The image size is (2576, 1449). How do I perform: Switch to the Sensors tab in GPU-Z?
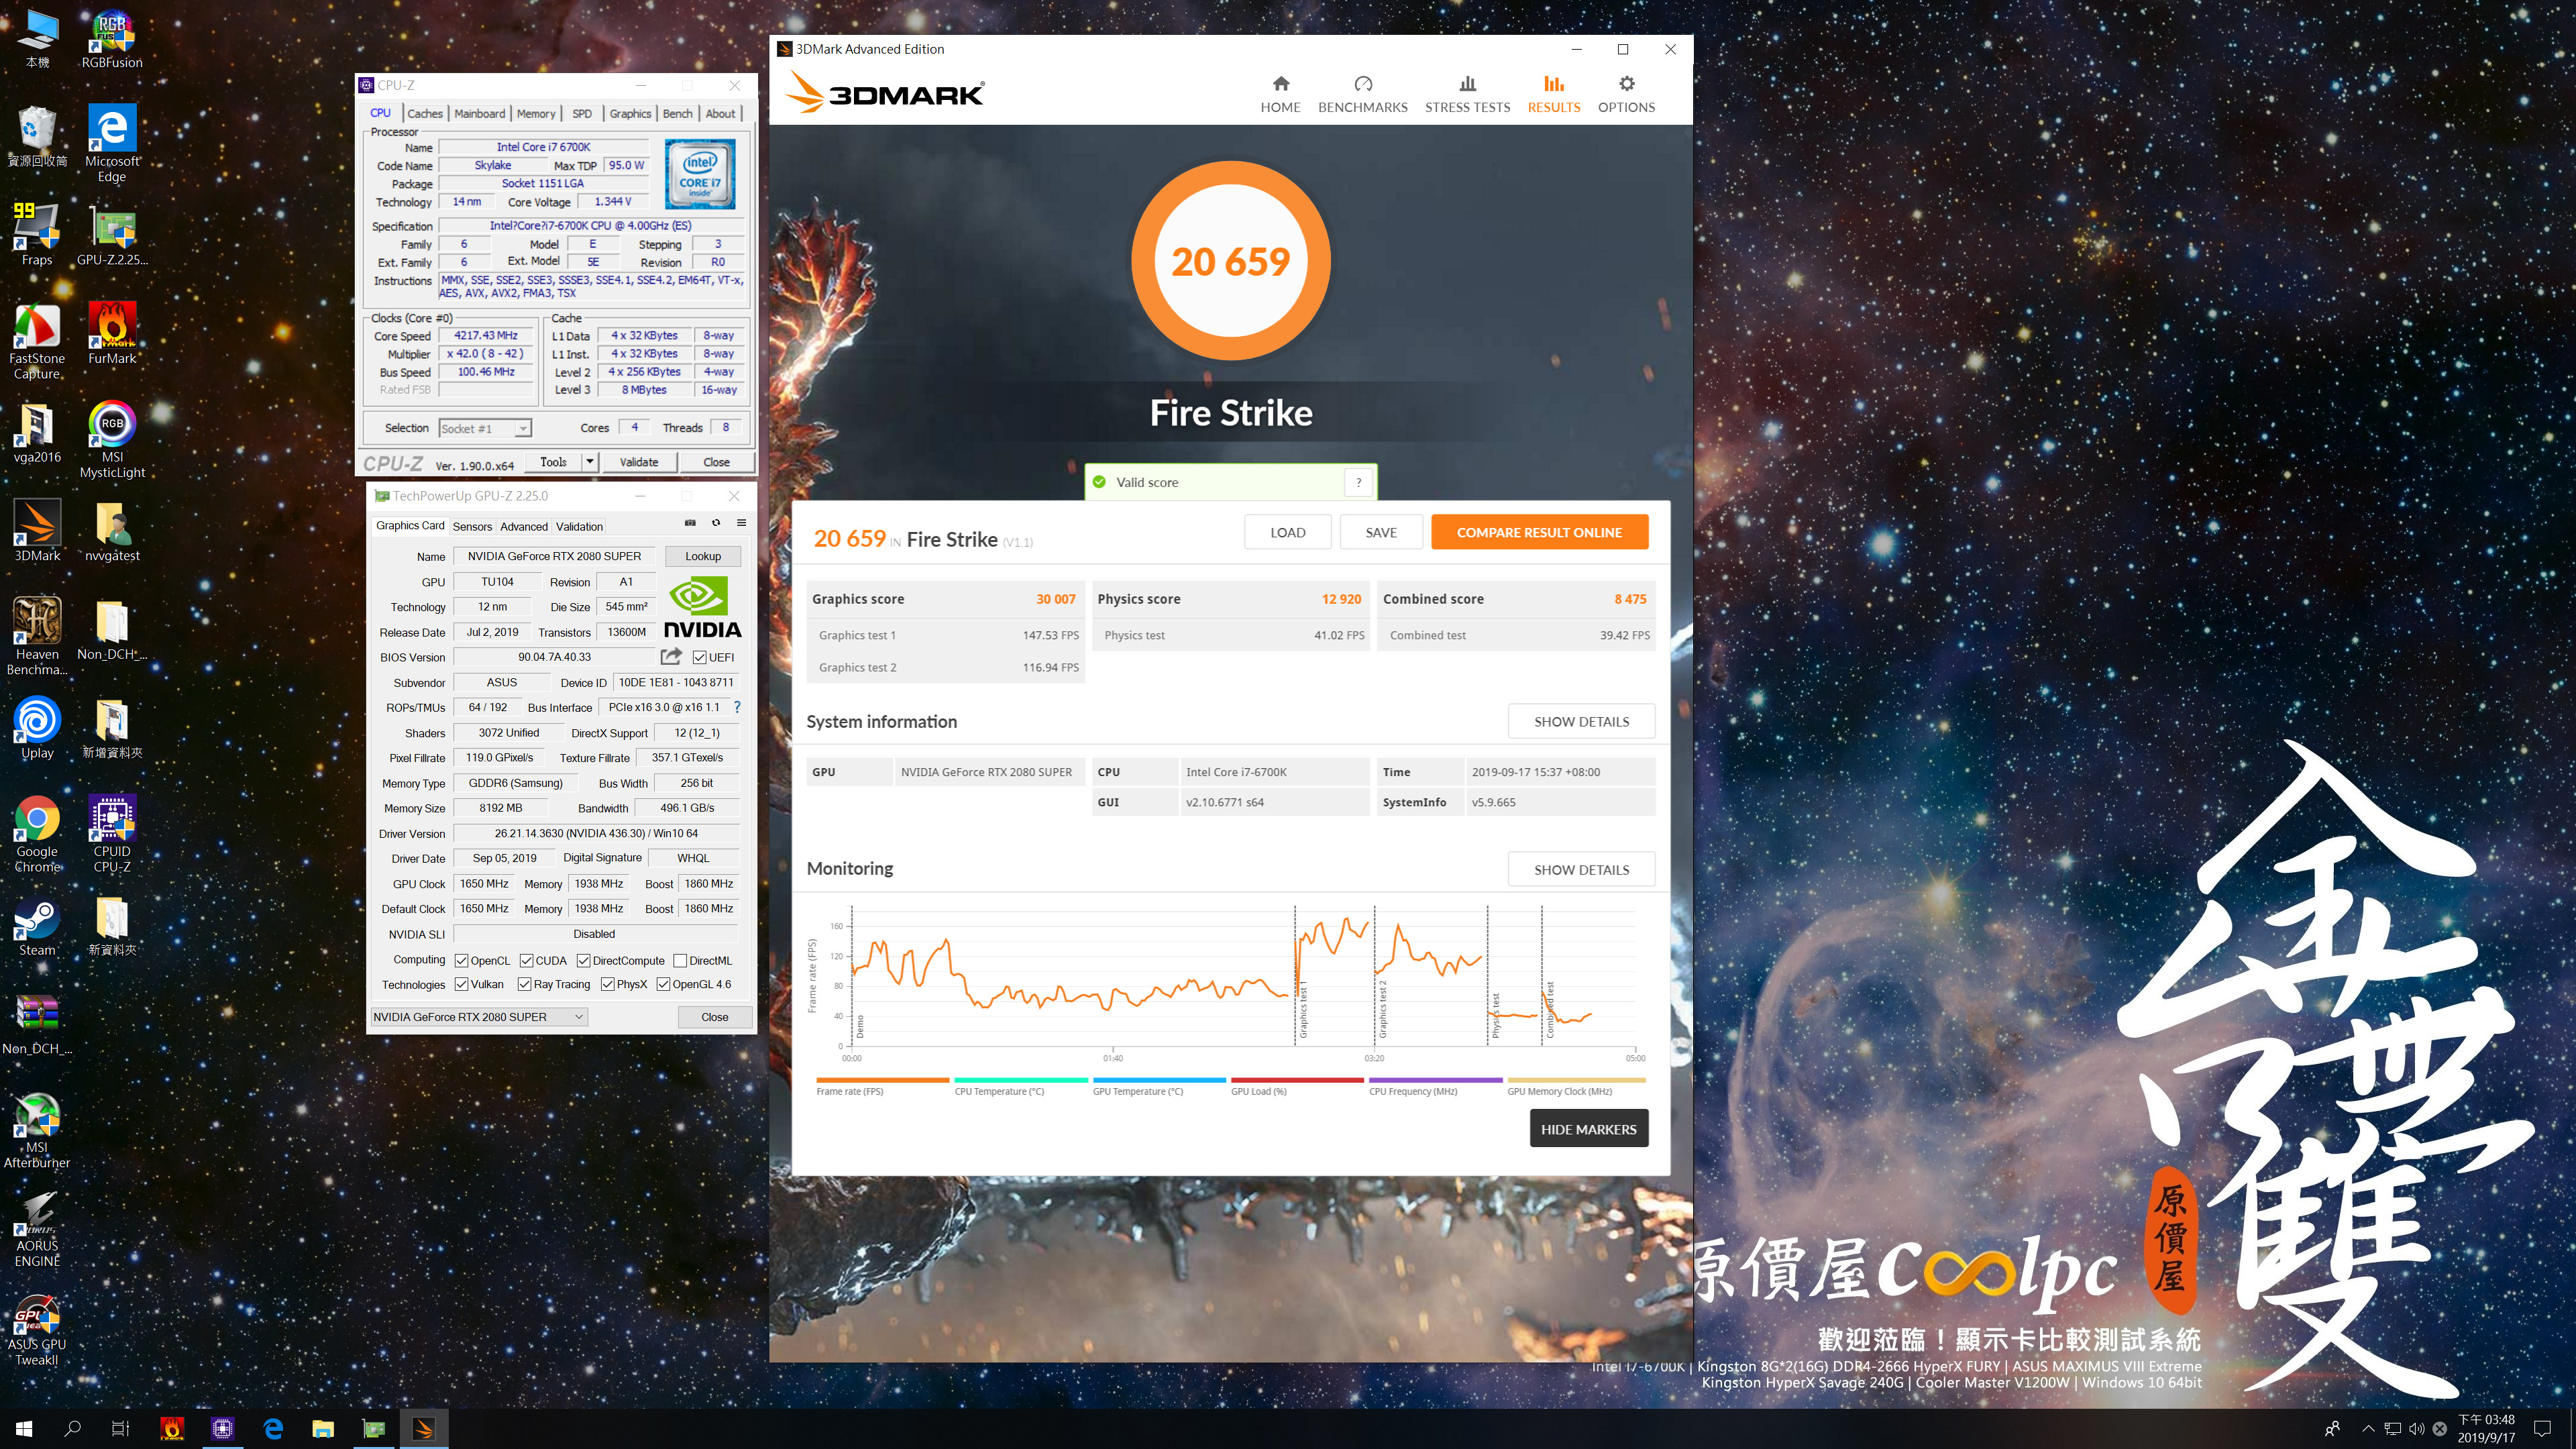[472, 526]
